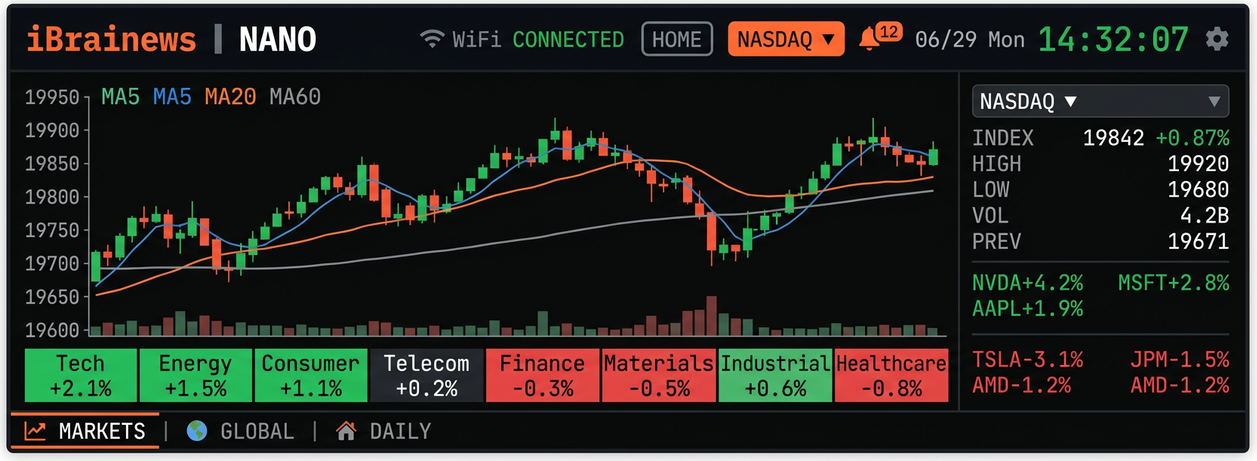The image size is (1257, 461).
Task: Expand the NASDAQ selector in side panel
Action: tap(1100, 101)
